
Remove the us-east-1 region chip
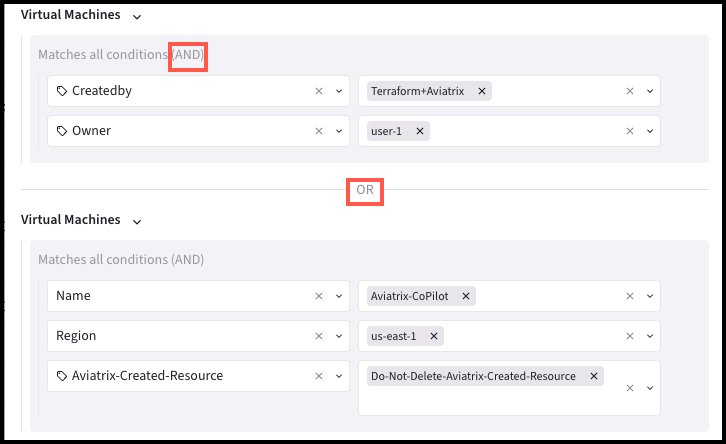click(433, 336)
